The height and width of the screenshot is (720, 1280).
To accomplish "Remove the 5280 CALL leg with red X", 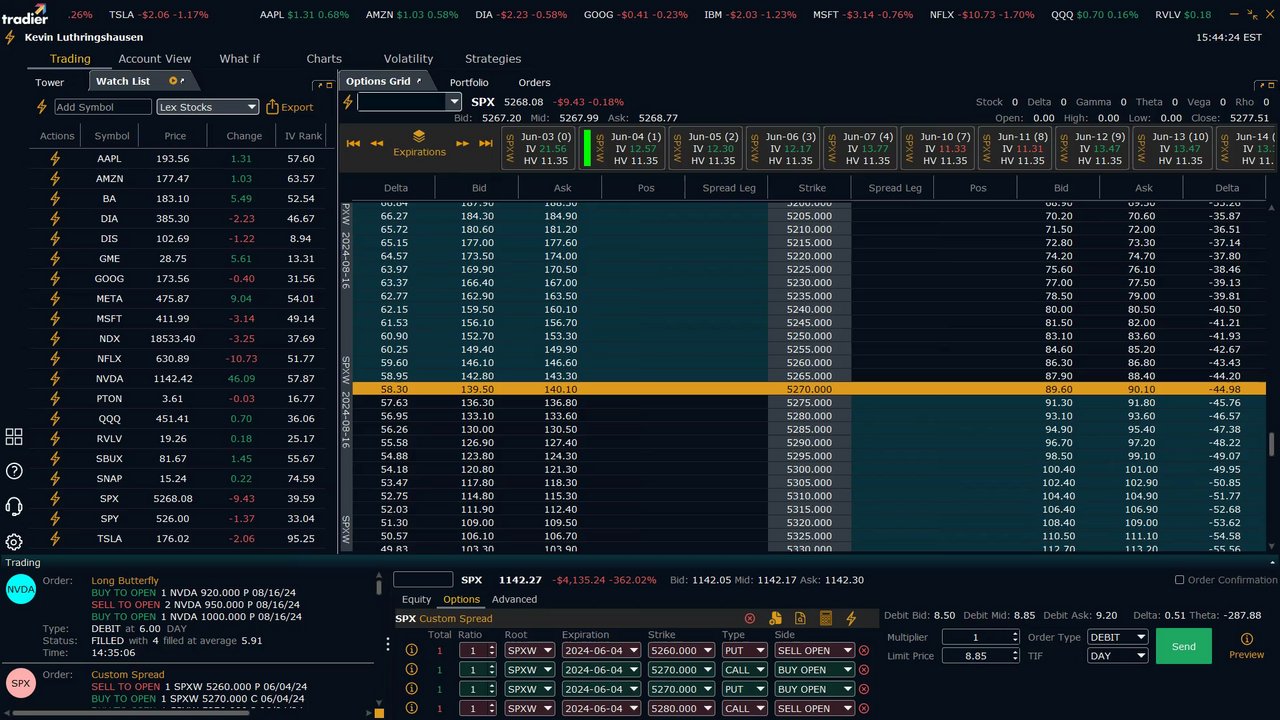I will [864, 709].
